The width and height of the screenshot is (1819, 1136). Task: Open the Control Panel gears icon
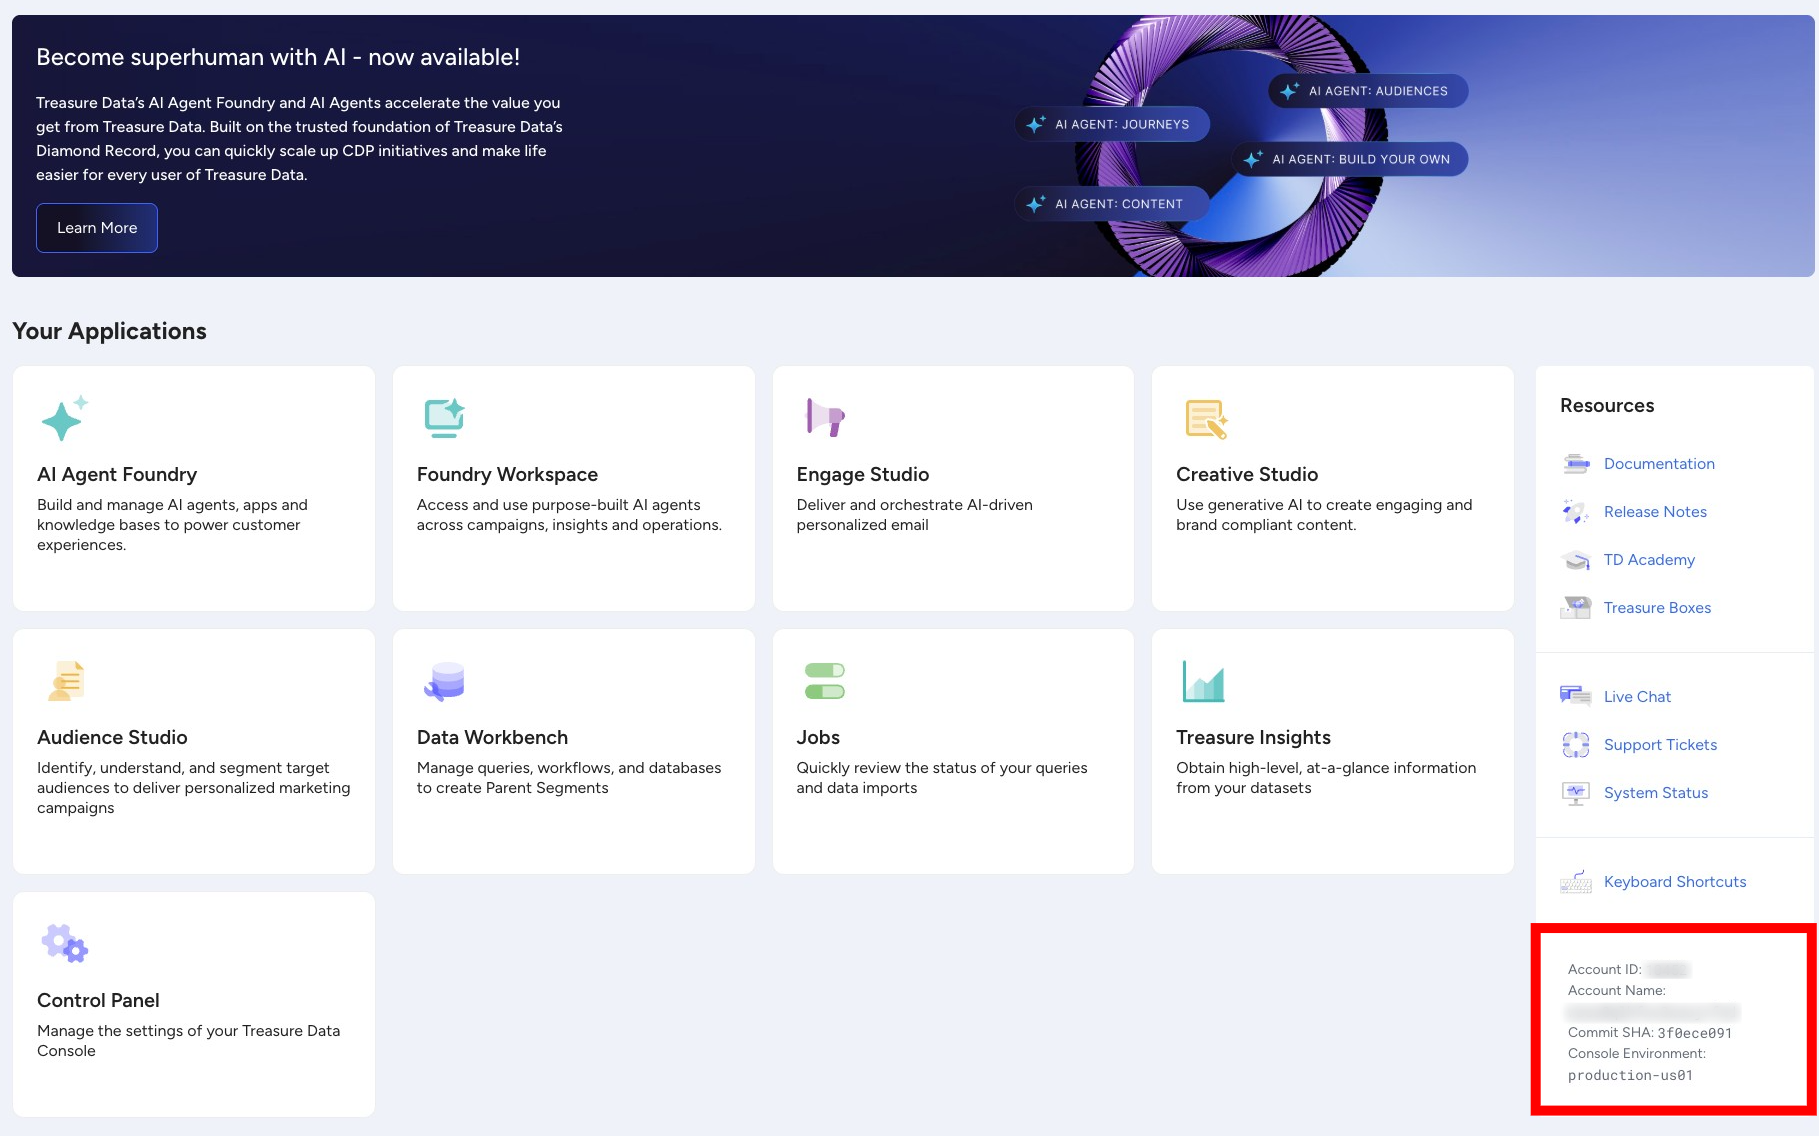pos(64,943)
